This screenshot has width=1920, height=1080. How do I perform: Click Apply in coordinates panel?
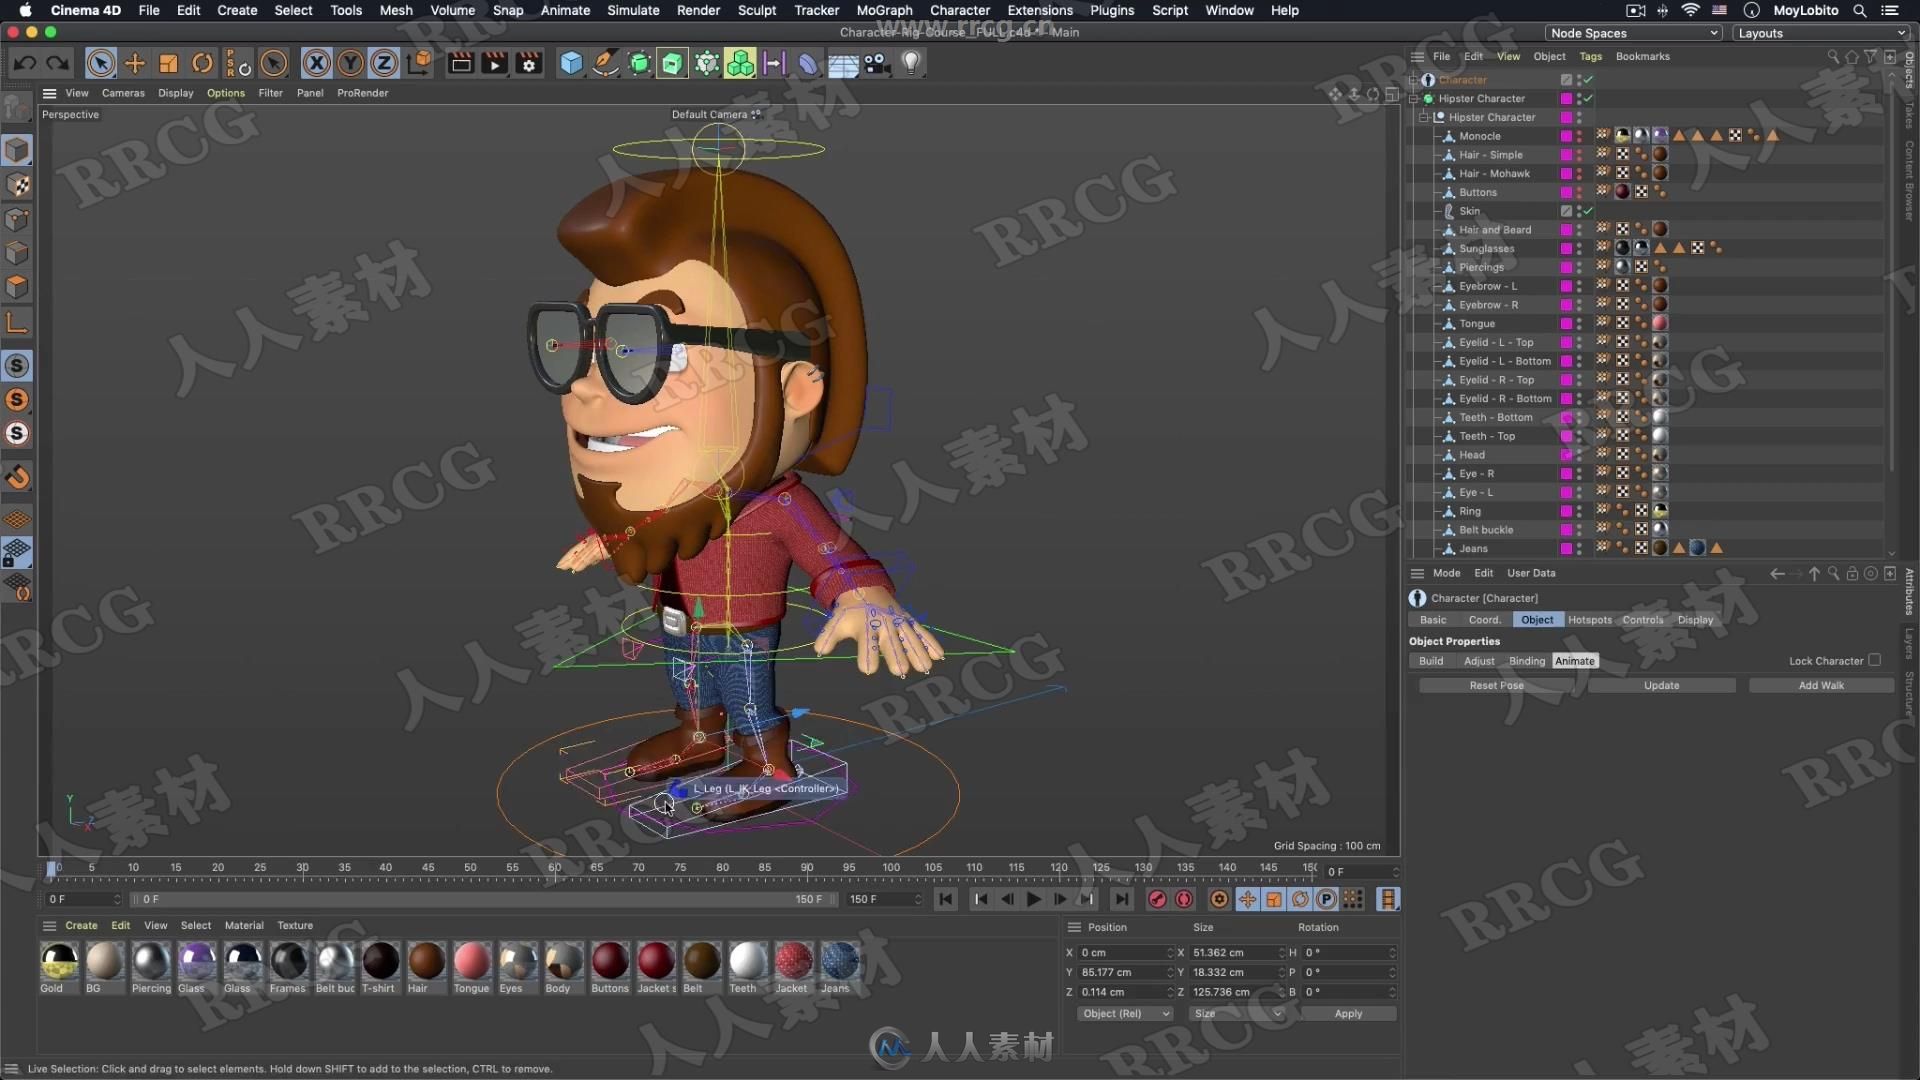1348,1013
